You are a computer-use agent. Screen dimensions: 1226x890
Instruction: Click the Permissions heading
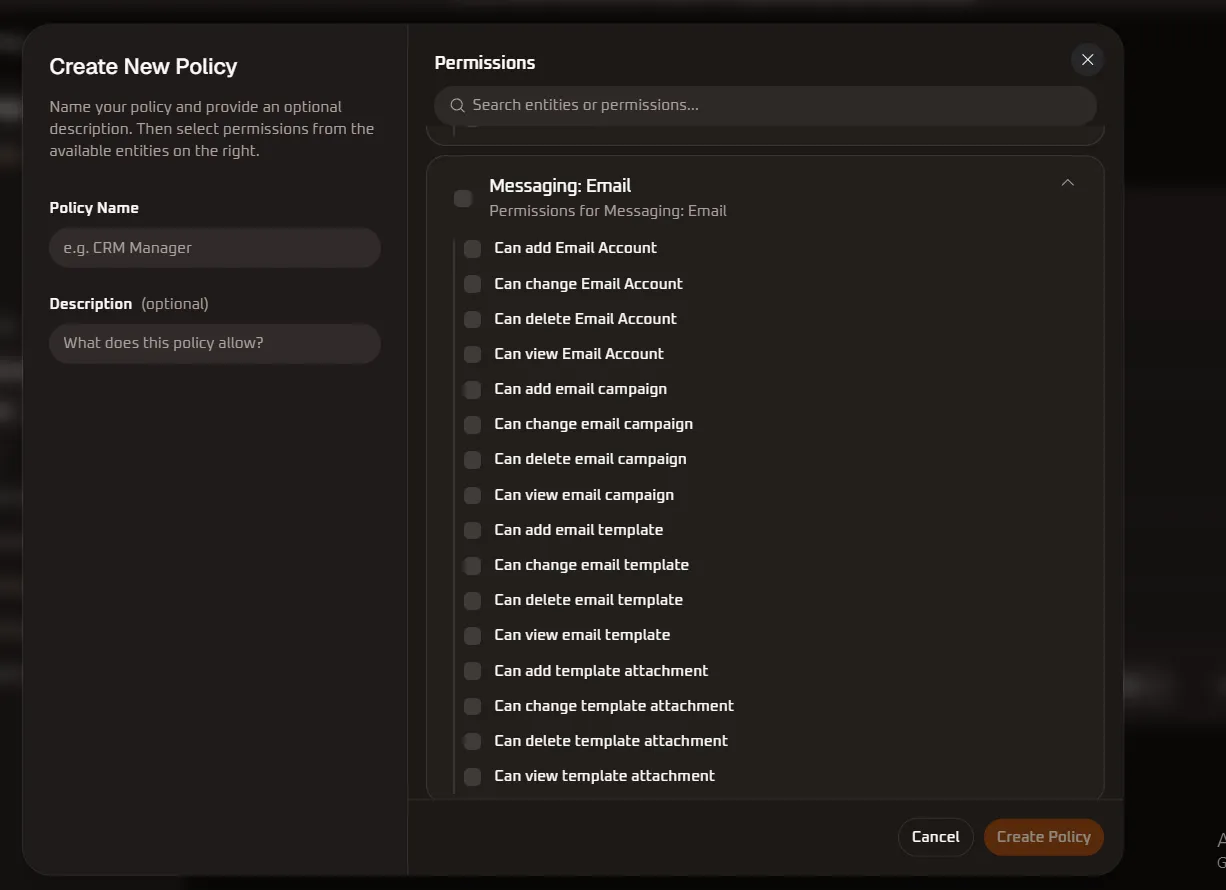pyautogui.click(x=485, y=63)
